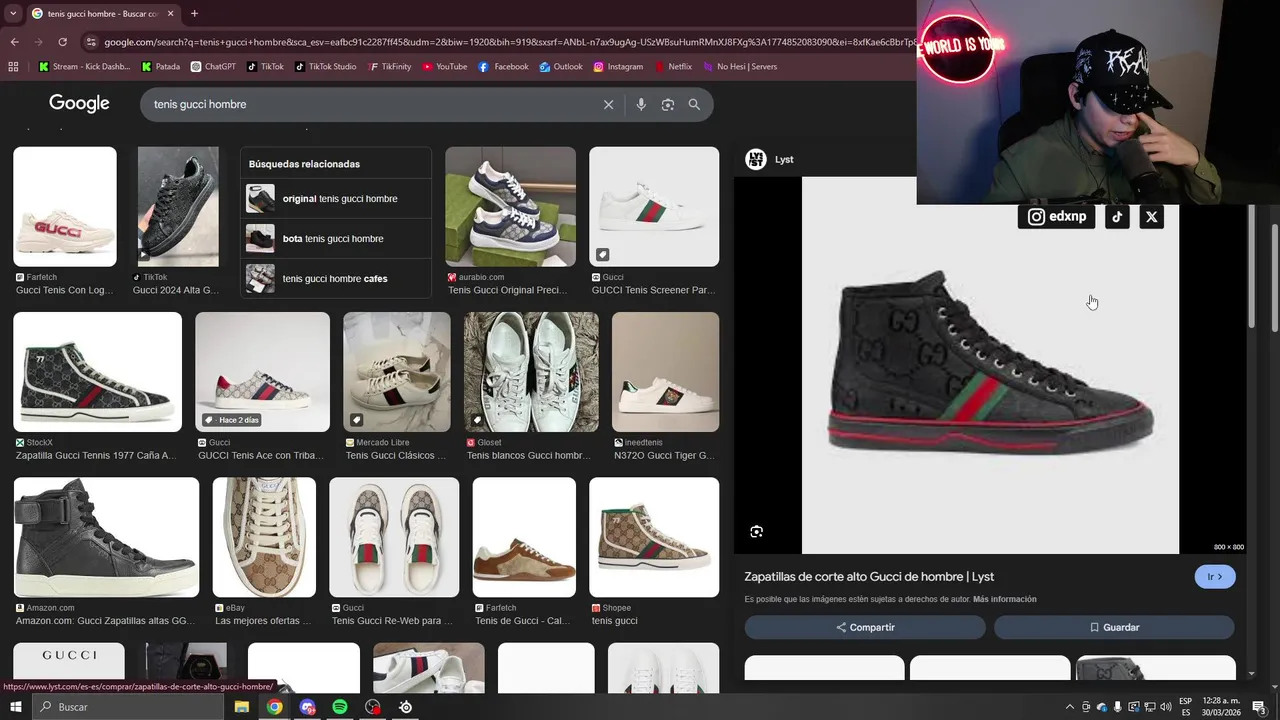Open the 'Más información' copyright link
Image resolution: width=1280 pixels, height=720 pixels.
1005,599
